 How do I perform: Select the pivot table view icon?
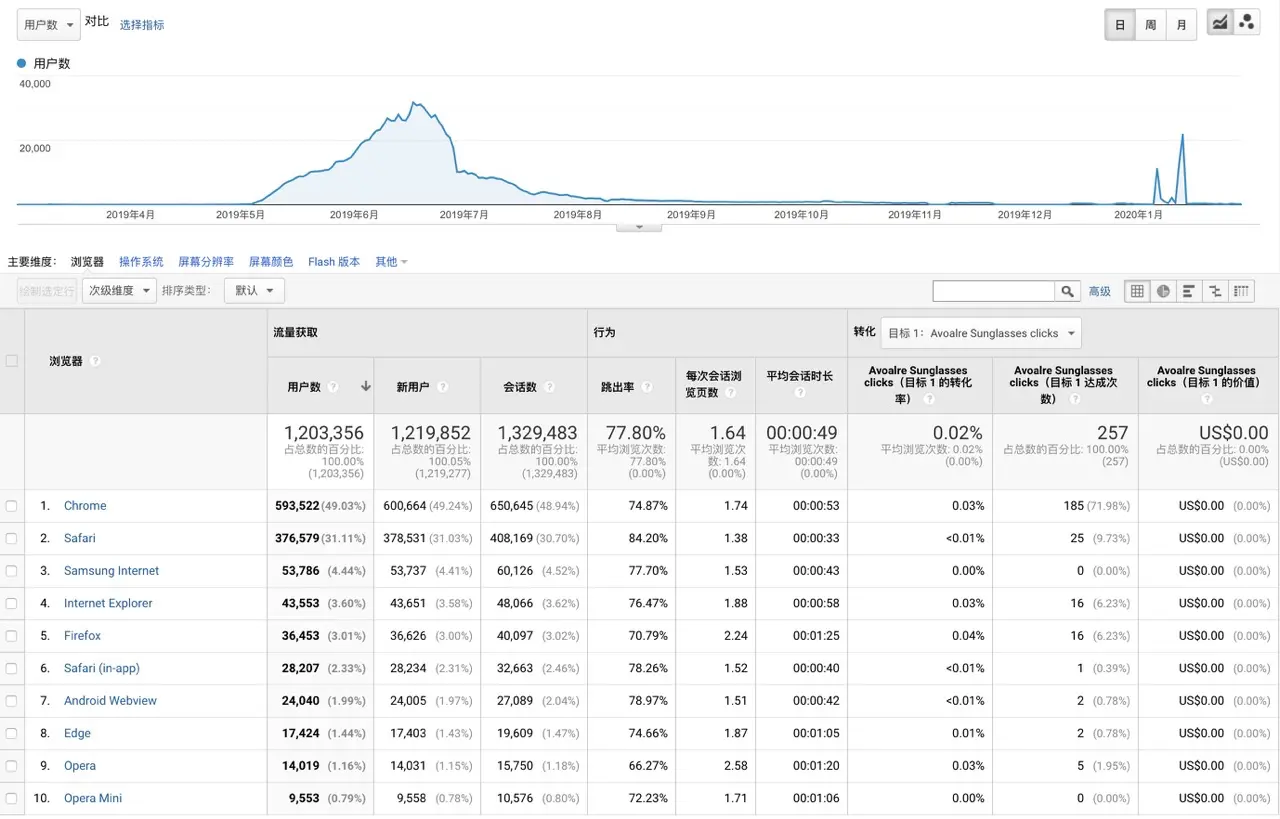[1241, 291]
